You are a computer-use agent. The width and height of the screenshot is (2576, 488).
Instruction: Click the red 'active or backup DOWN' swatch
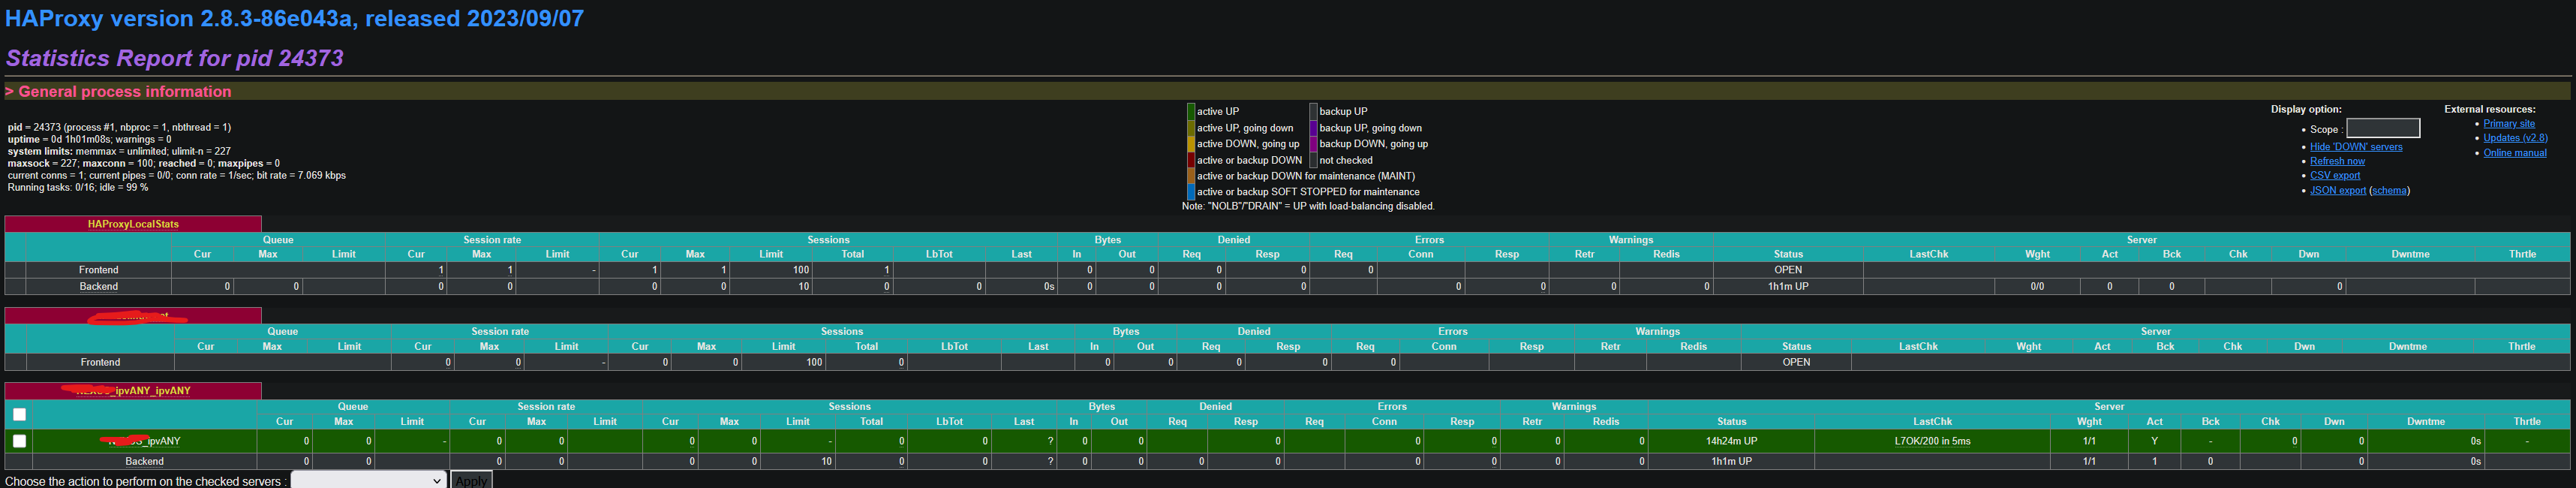coord(1191,160)
